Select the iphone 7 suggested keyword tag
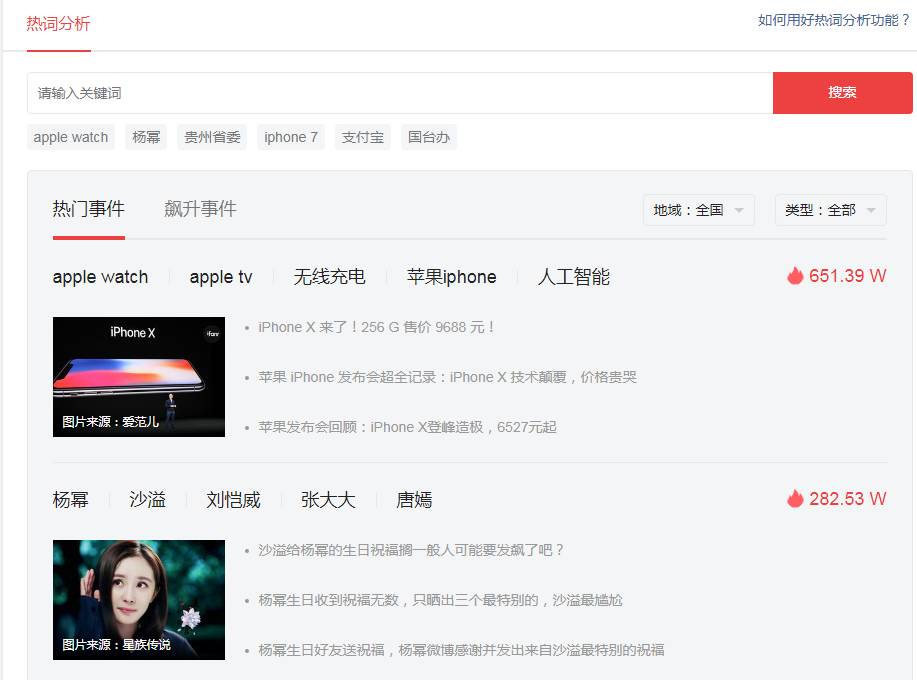The width and height of the screenshot is (917, 680). (291, 137)
